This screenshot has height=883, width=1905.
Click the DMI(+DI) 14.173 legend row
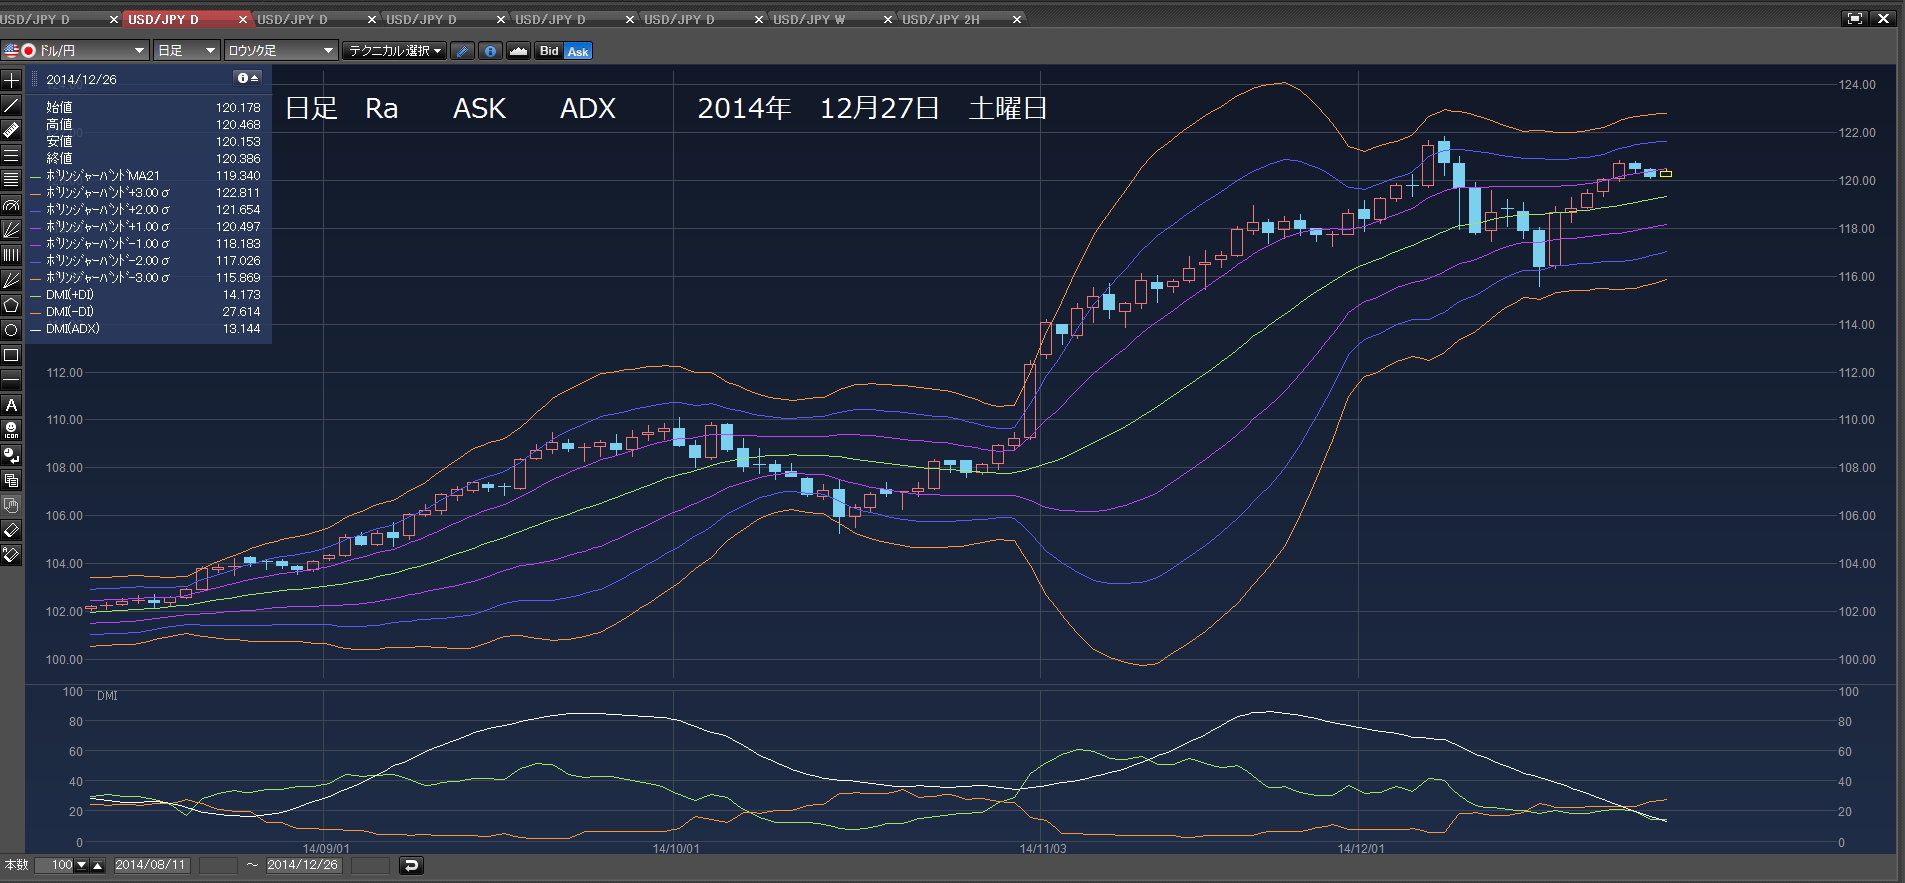pos(146,294)
